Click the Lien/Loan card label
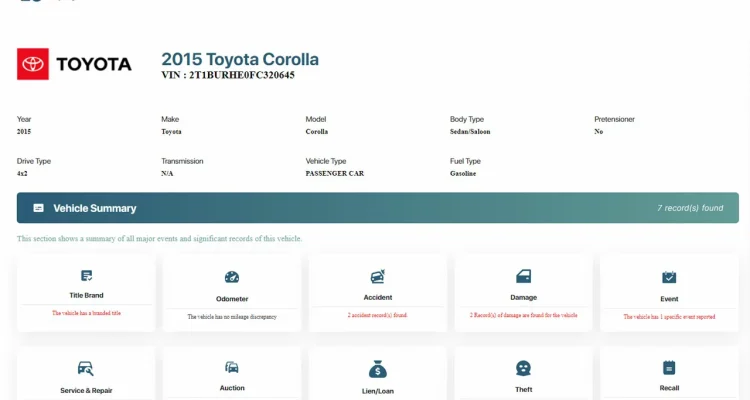Viewport: 750px width, 400px height. click(378, 391)
